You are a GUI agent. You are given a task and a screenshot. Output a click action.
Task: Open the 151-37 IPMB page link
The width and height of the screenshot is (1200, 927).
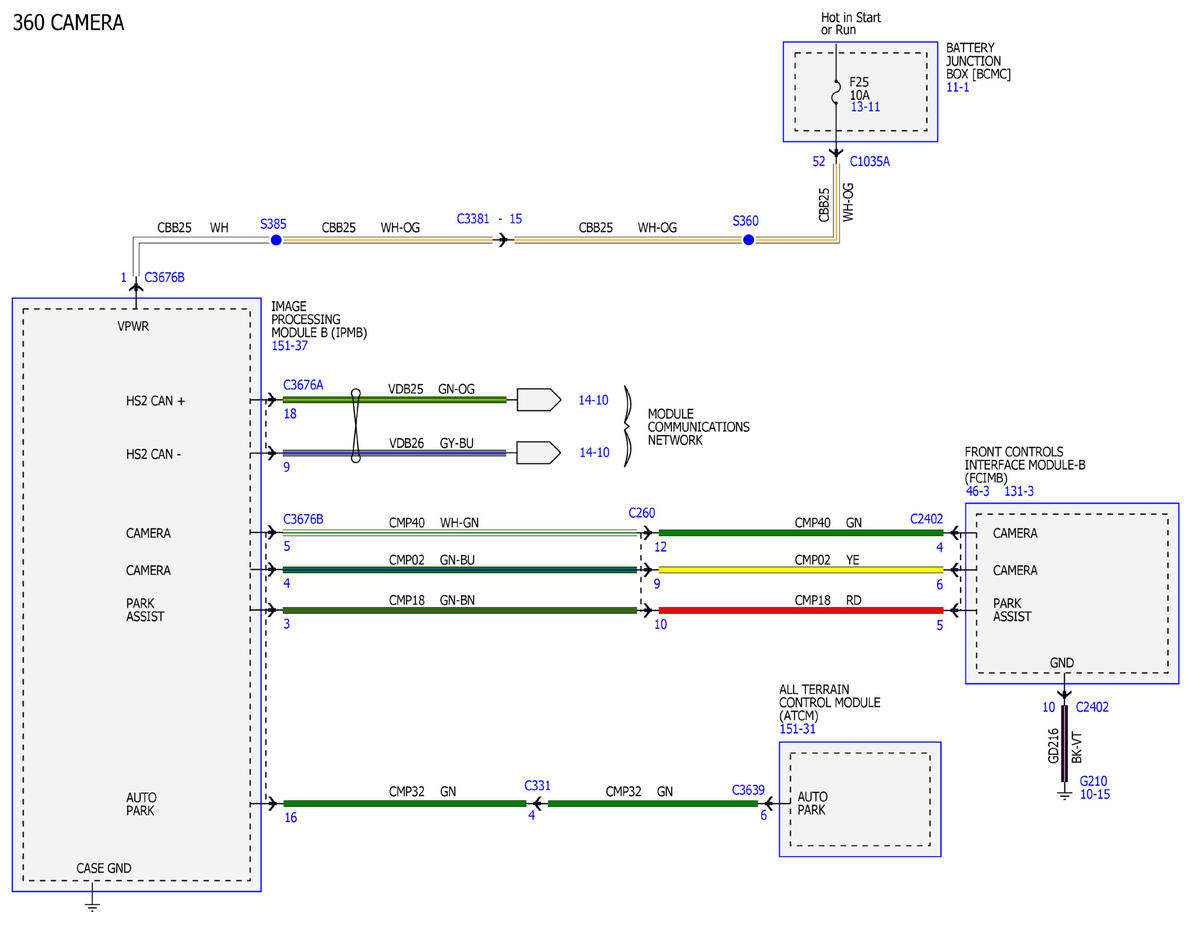coord(290,346)
